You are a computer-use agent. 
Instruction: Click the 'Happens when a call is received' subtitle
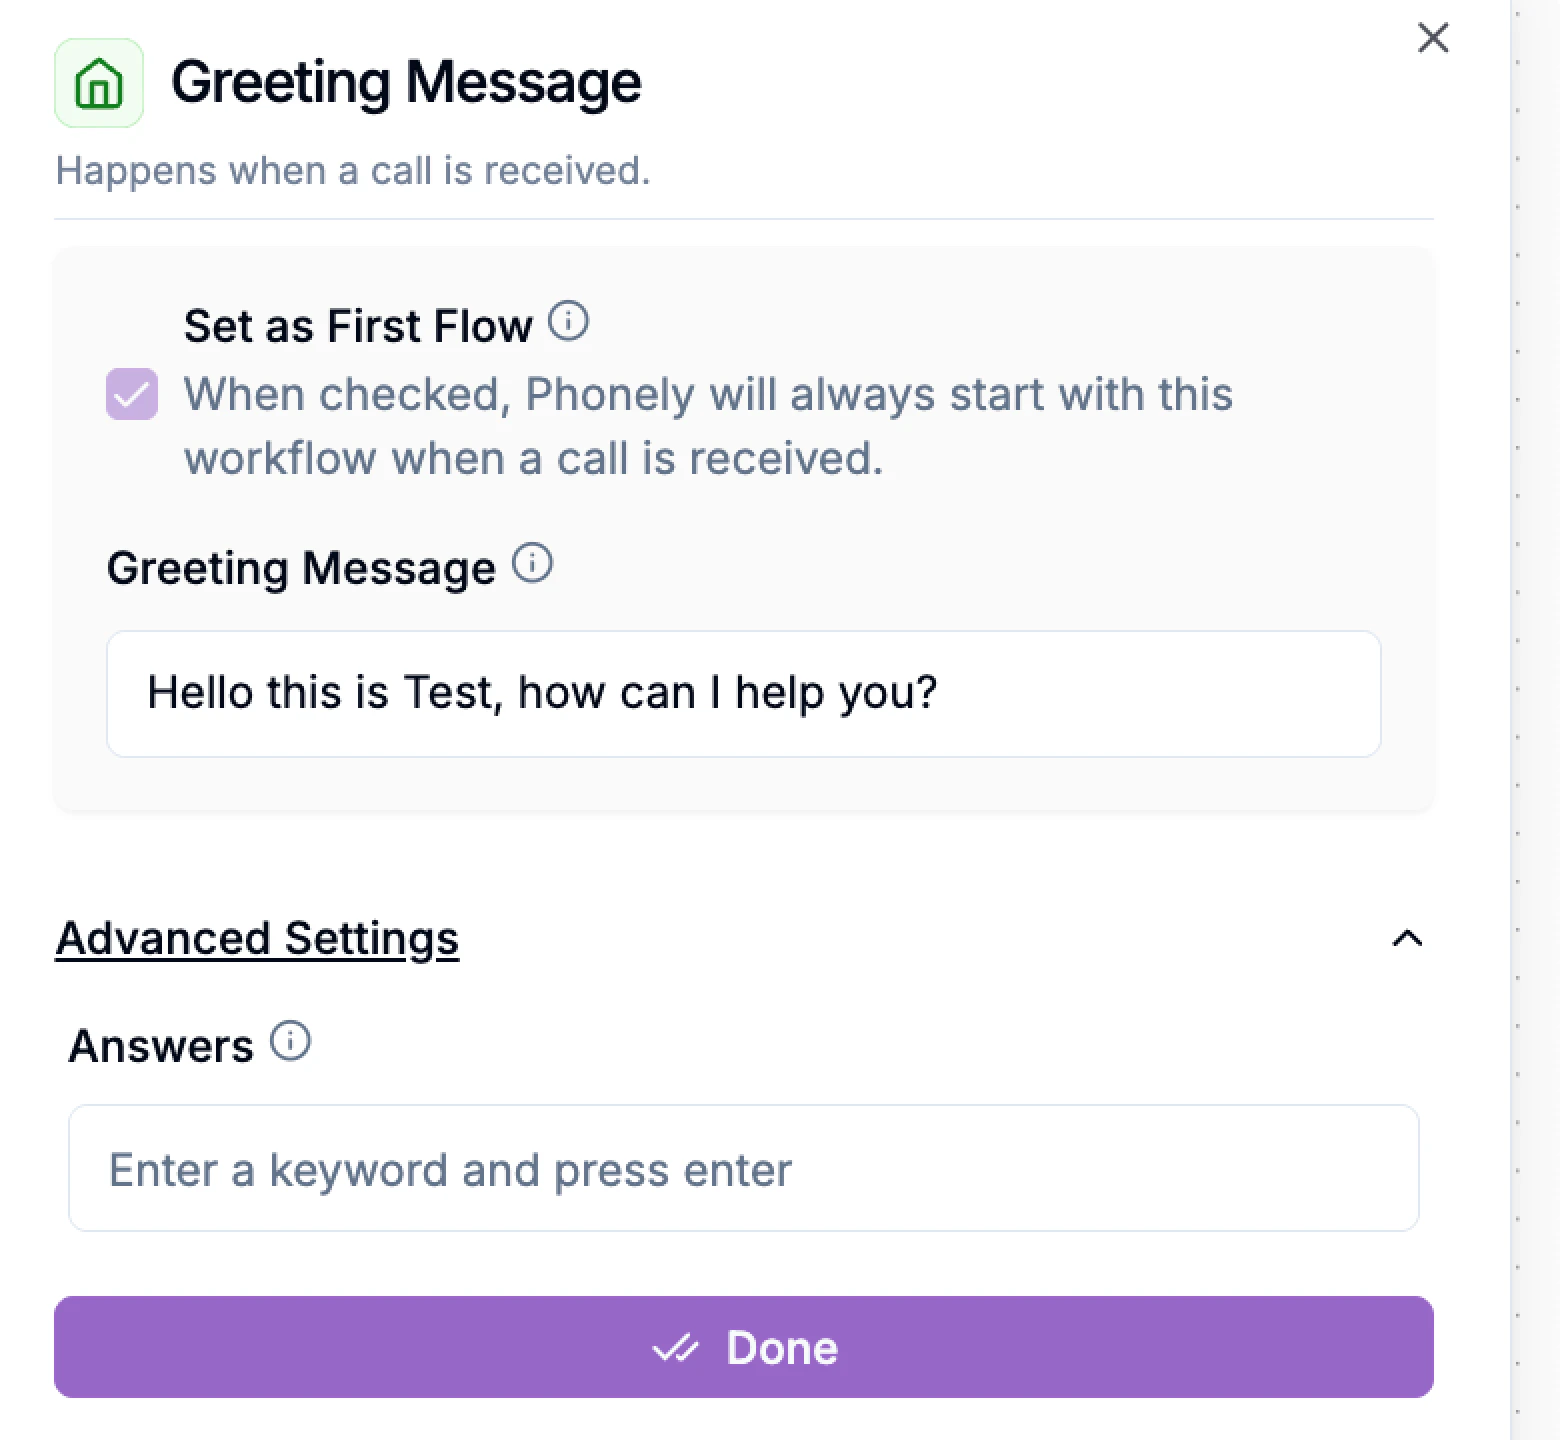coord(353,170)
